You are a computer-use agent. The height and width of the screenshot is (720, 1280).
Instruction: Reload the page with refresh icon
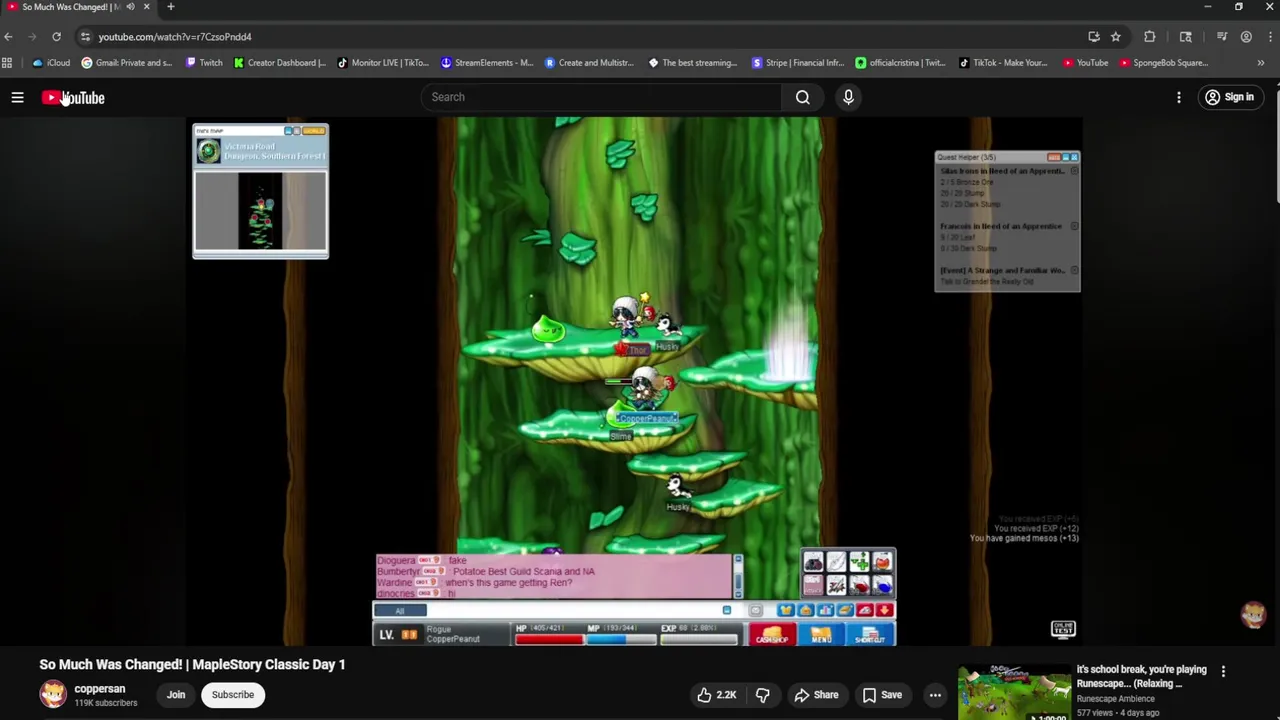point(56,37)
